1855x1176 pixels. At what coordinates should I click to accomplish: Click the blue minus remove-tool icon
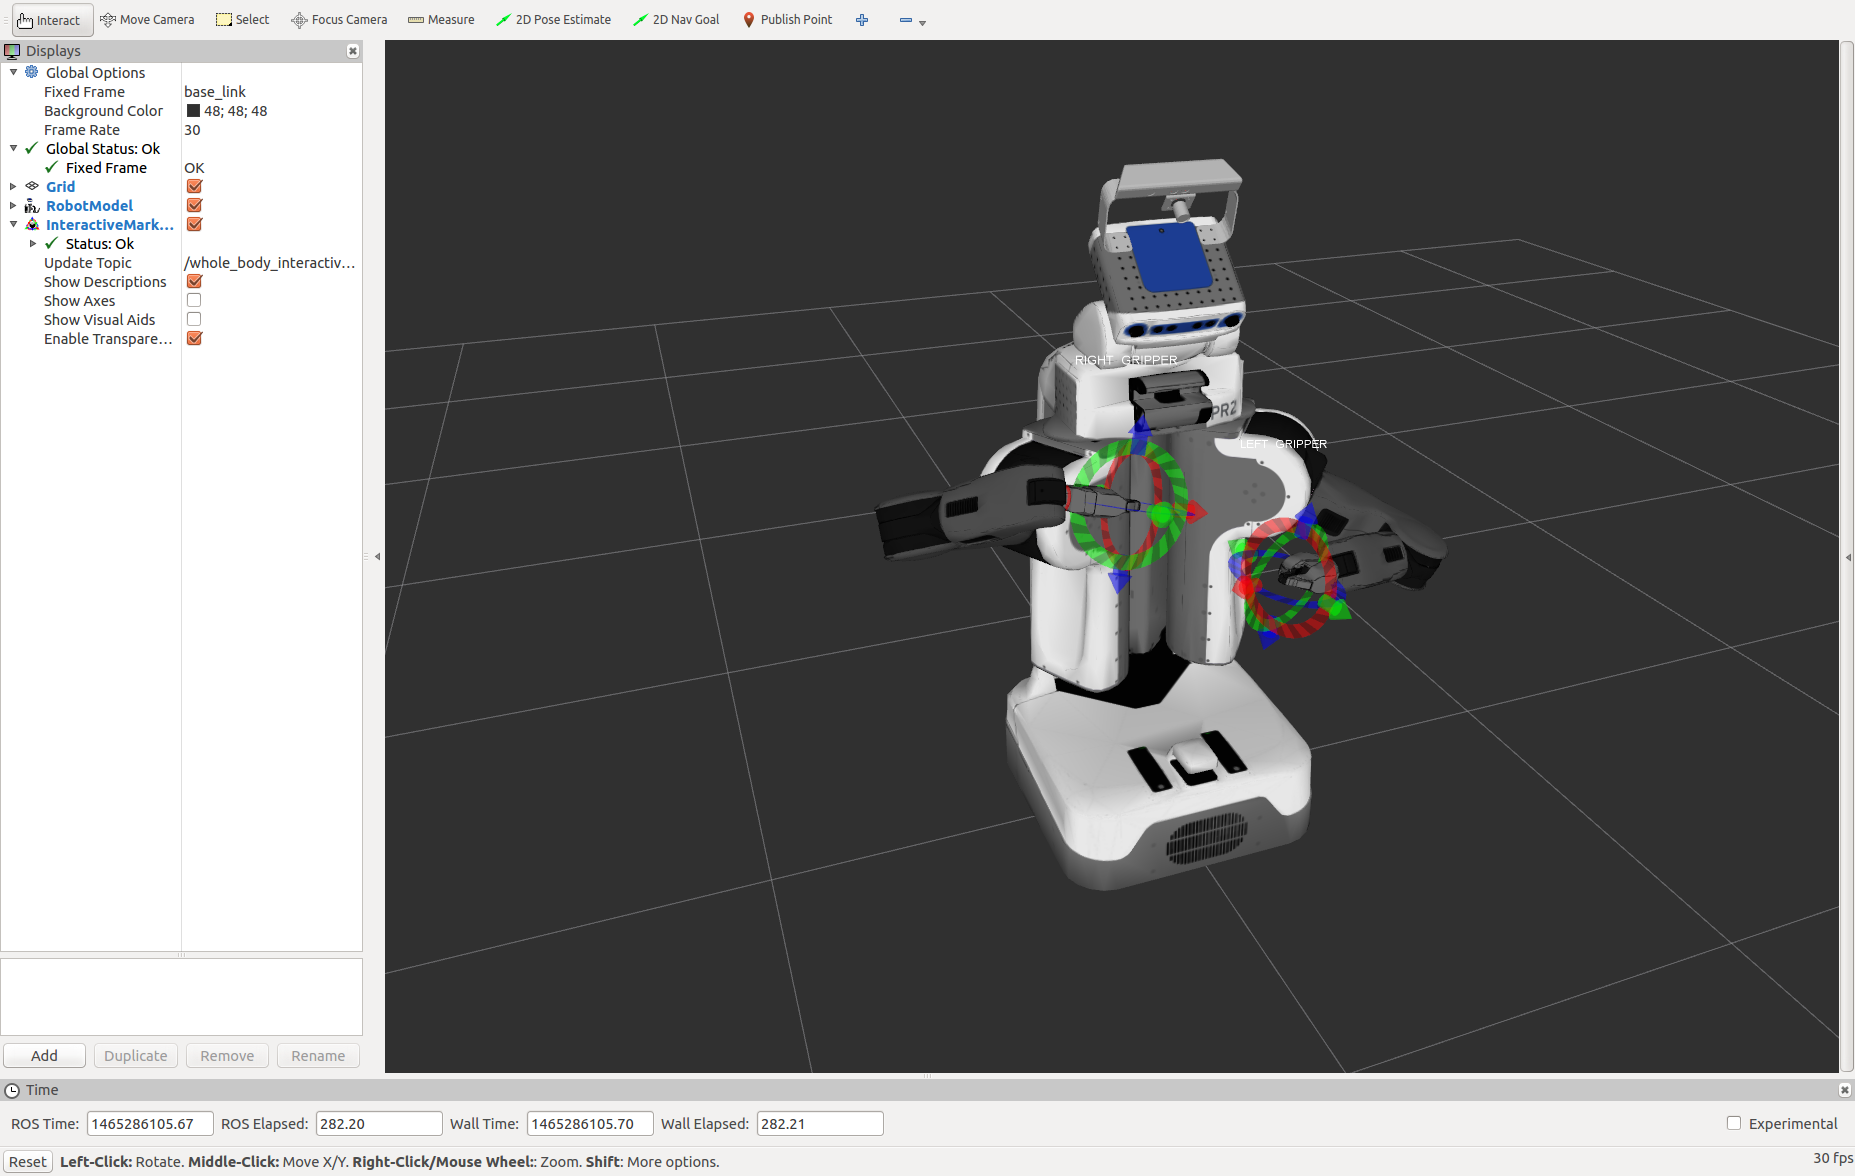click(x=905, y=20)
